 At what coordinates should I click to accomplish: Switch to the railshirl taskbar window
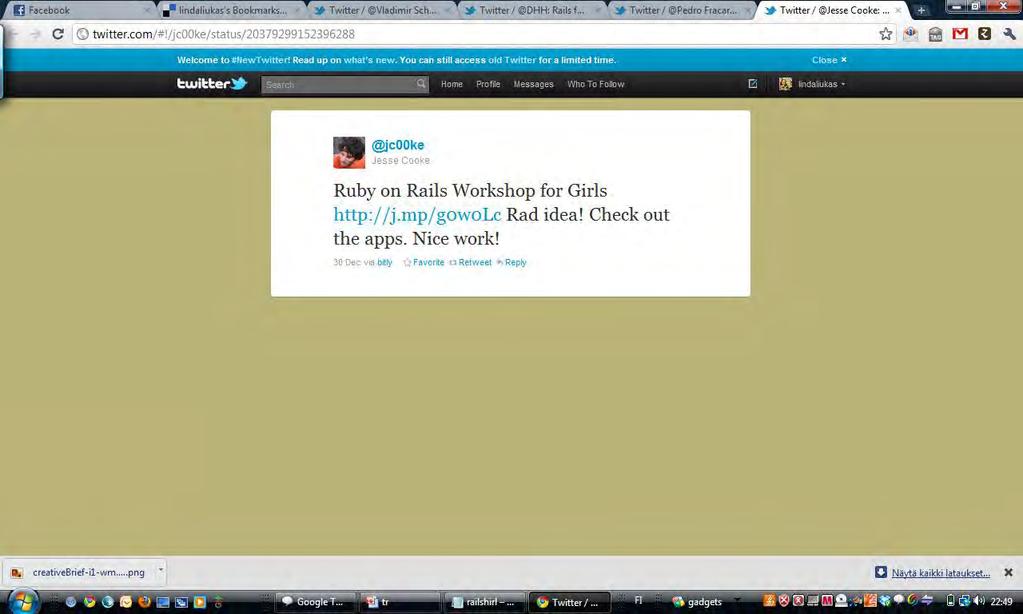[x=485, y=602]
